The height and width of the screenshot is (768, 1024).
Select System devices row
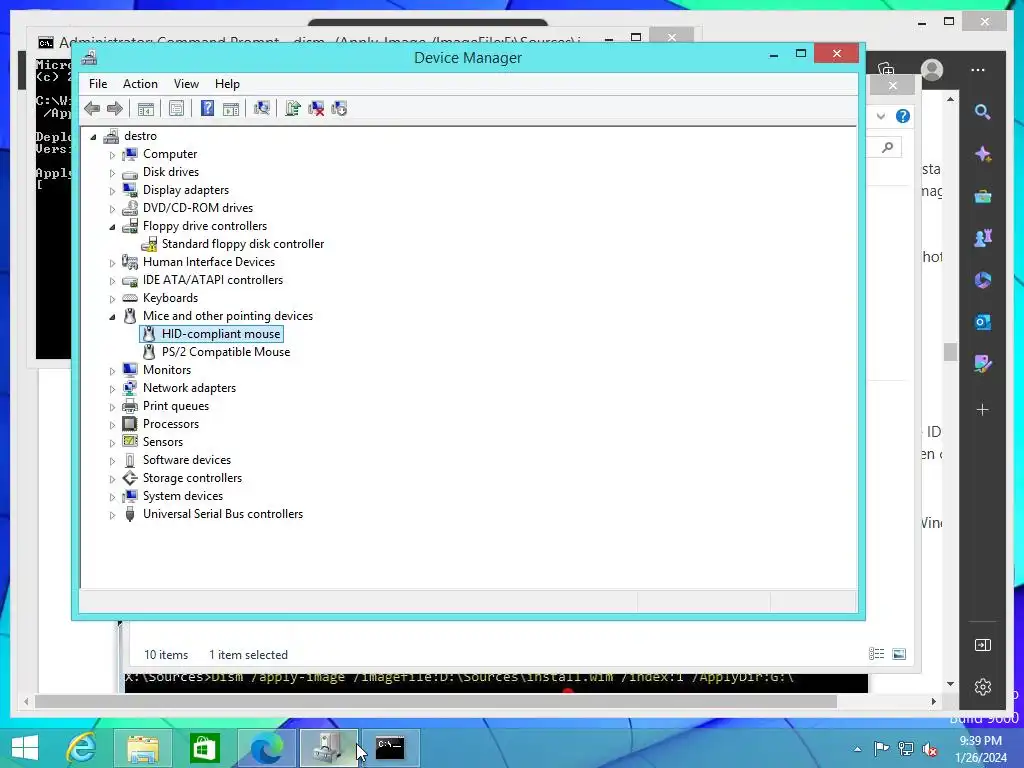(x=183, y=496)
